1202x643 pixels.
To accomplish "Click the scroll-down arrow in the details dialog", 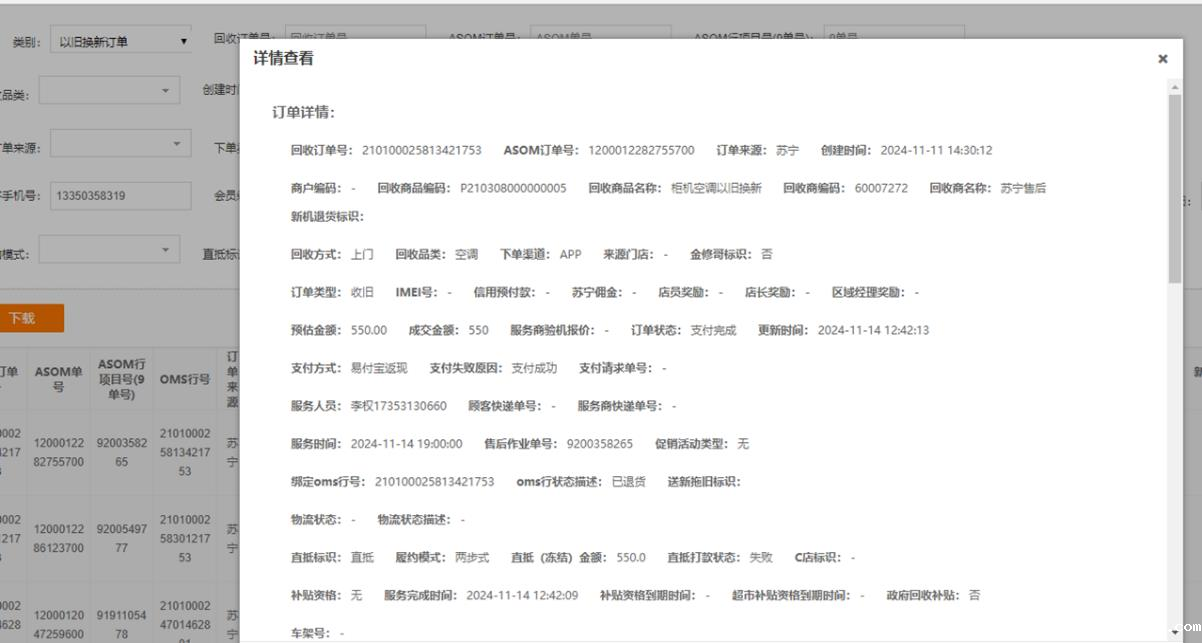I will pos(1174,632).
